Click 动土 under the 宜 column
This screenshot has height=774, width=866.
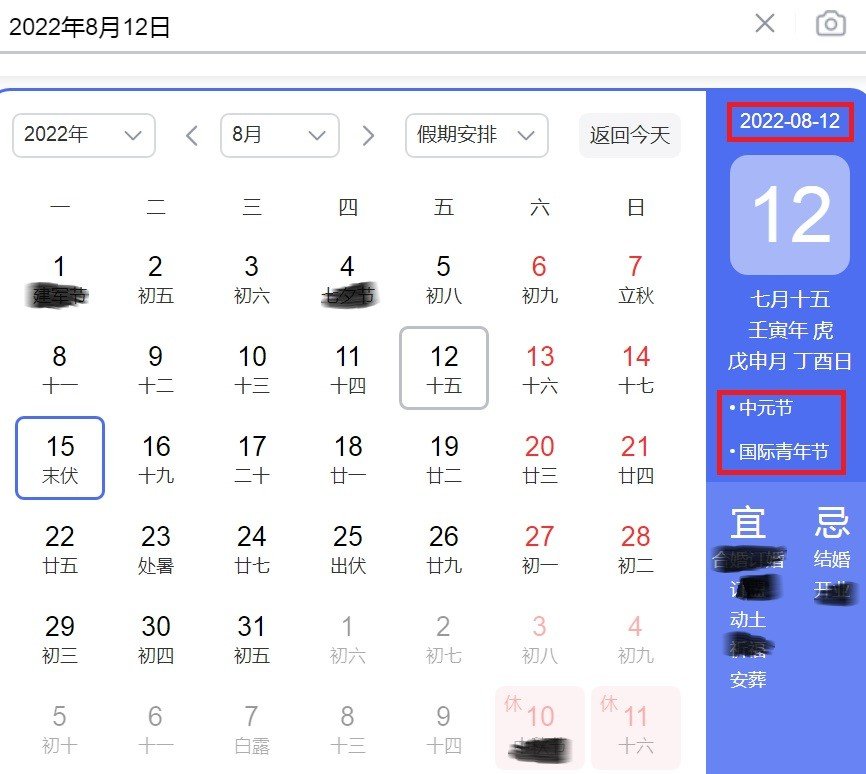746,620
